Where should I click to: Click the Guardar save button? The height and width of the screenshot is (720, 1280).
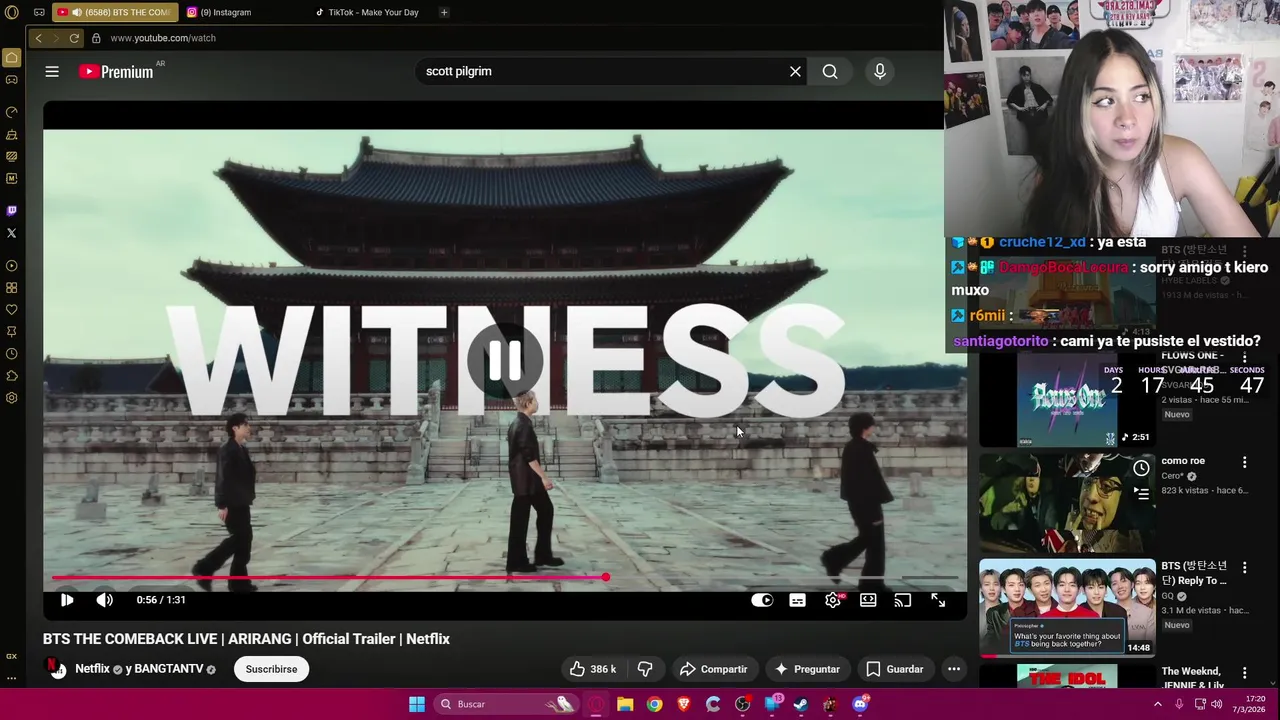click(x=895, y=669)
